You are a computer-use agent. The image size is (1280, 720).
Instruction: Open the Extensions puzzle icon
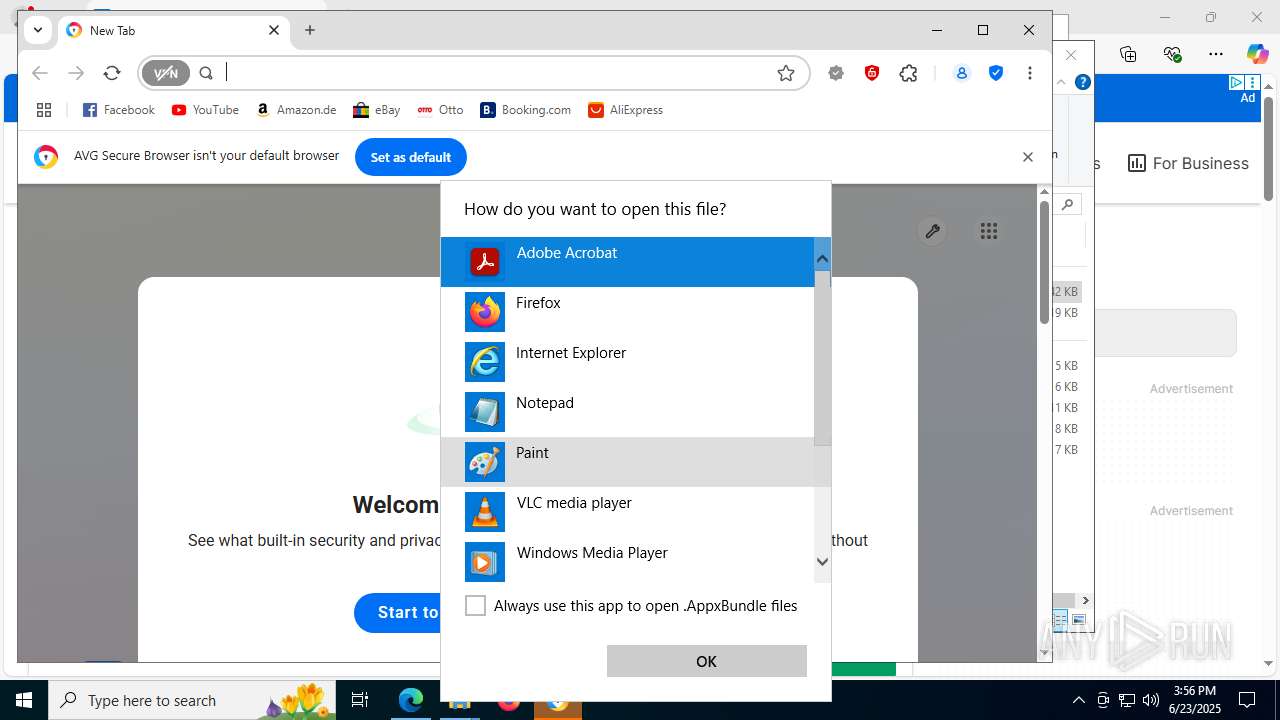(908, 73)
